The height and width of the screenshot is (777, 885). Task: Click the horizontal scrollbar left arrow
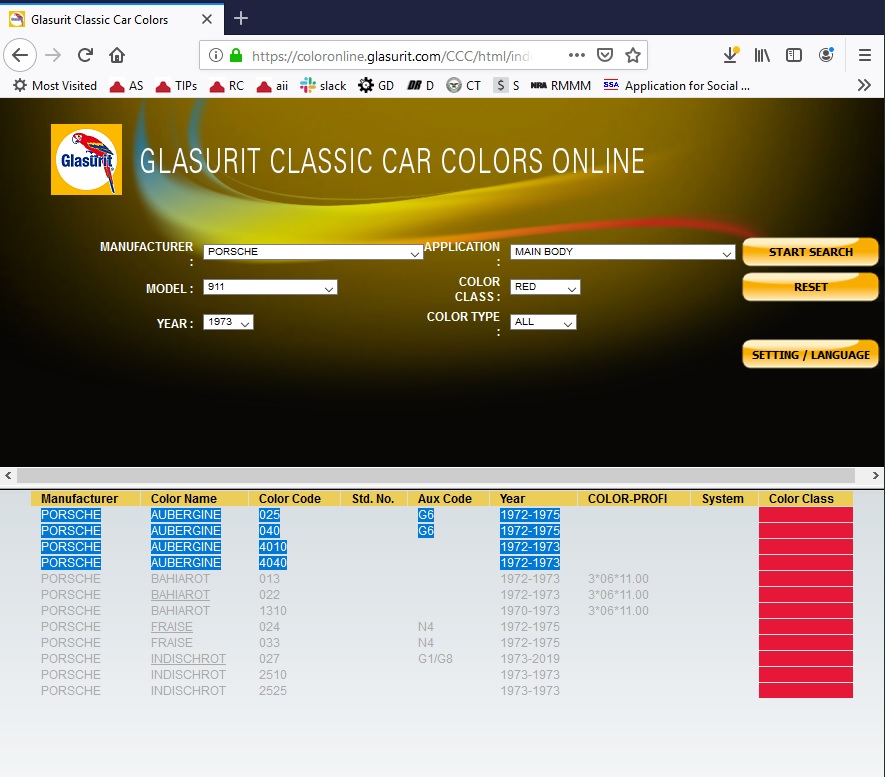point(8,476)
